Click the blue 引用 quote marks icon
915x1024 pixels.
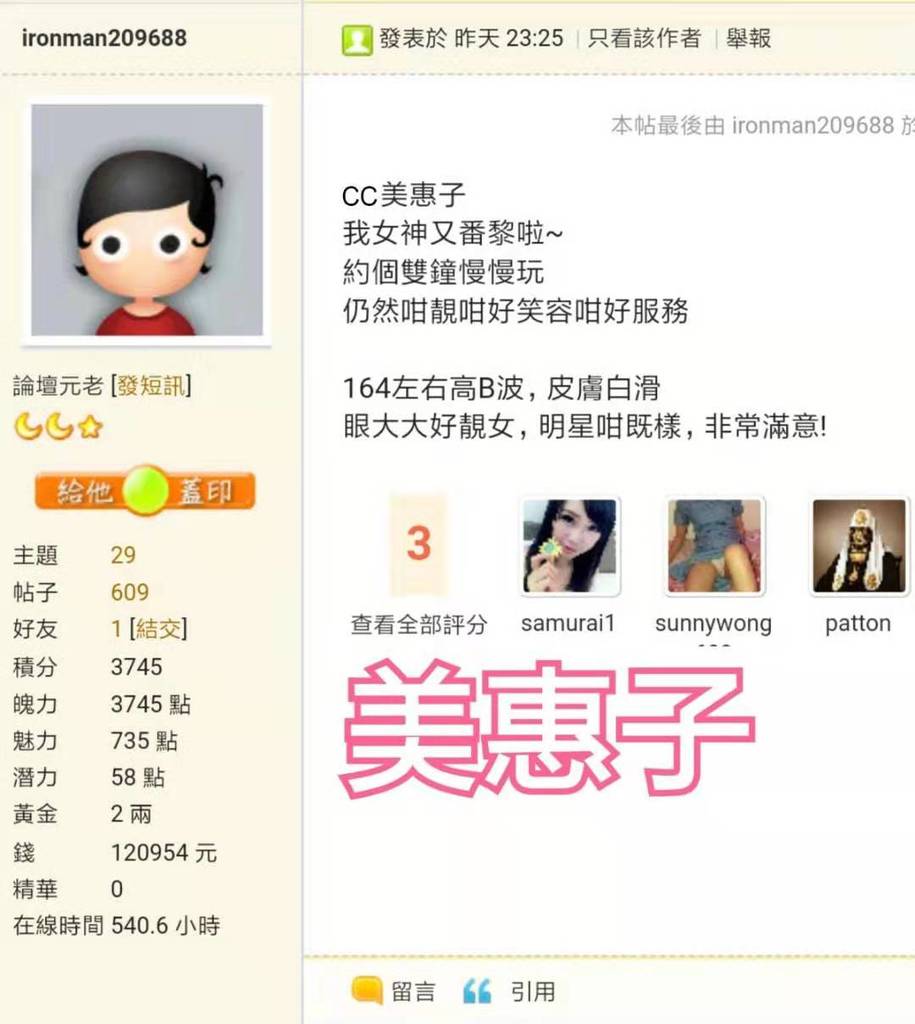point(477,991)
